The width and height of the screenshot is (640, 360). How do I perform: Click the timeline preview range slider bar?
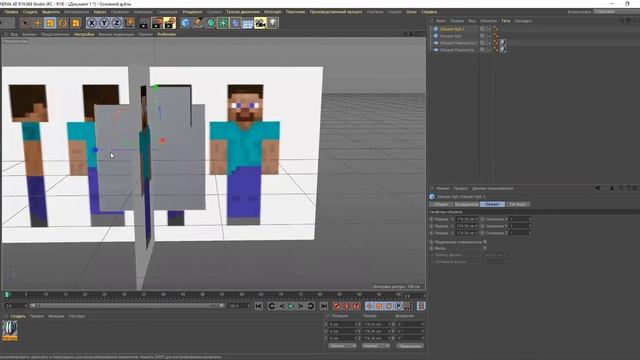coord(127,305)
